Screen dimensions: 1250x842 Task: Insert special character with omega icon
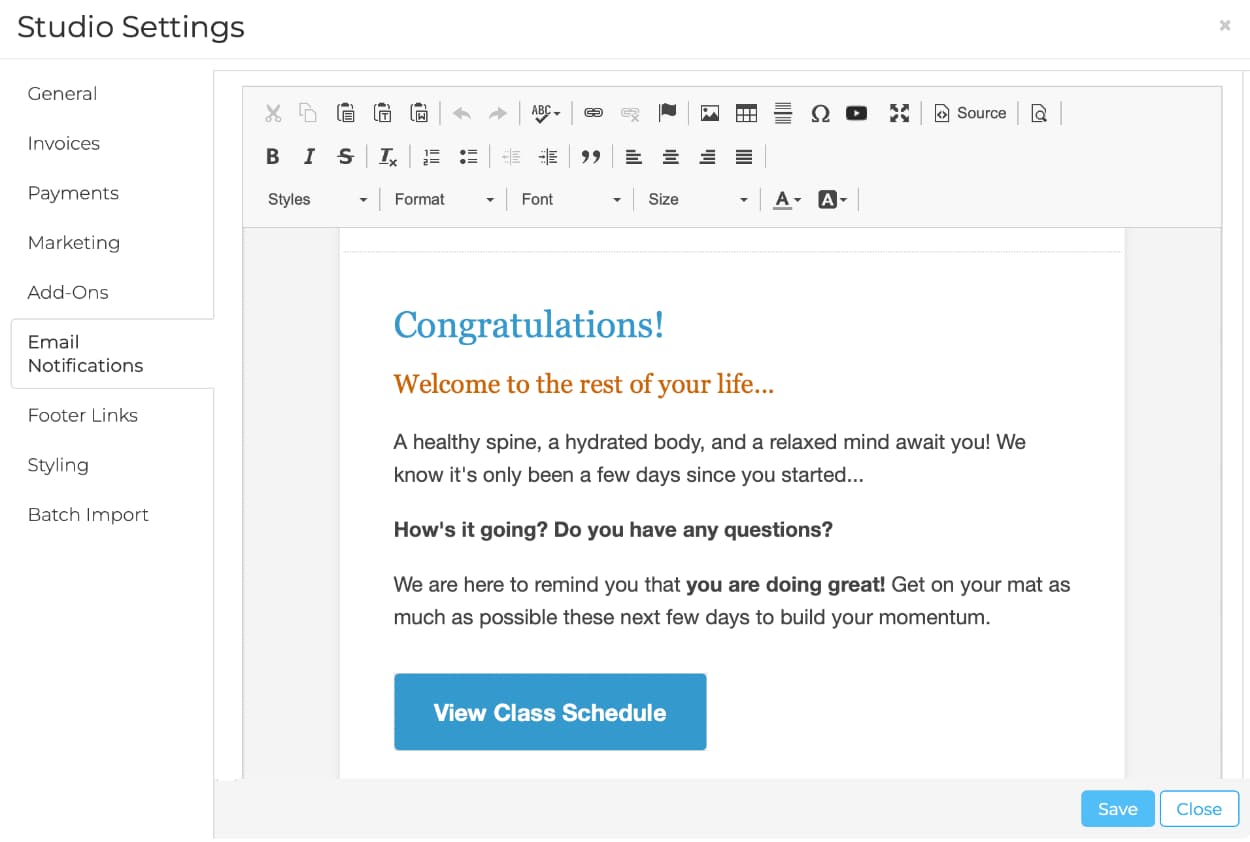click(x=820, y=113)
